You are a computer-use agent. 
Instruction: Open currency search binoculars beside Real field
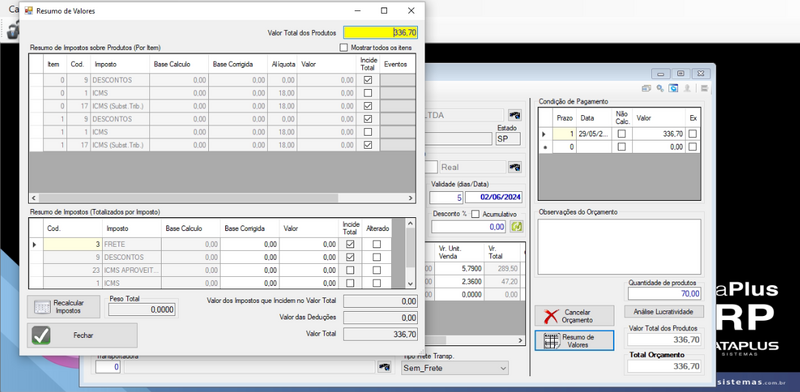pyautogui.click(x=515, y=167)
